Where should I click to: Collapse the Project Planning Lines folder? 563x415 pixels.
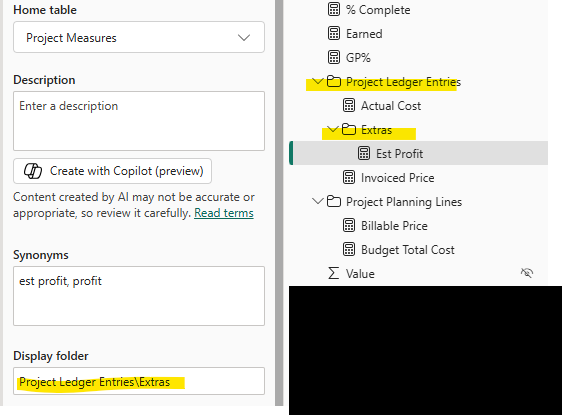[x=317, y=201]
